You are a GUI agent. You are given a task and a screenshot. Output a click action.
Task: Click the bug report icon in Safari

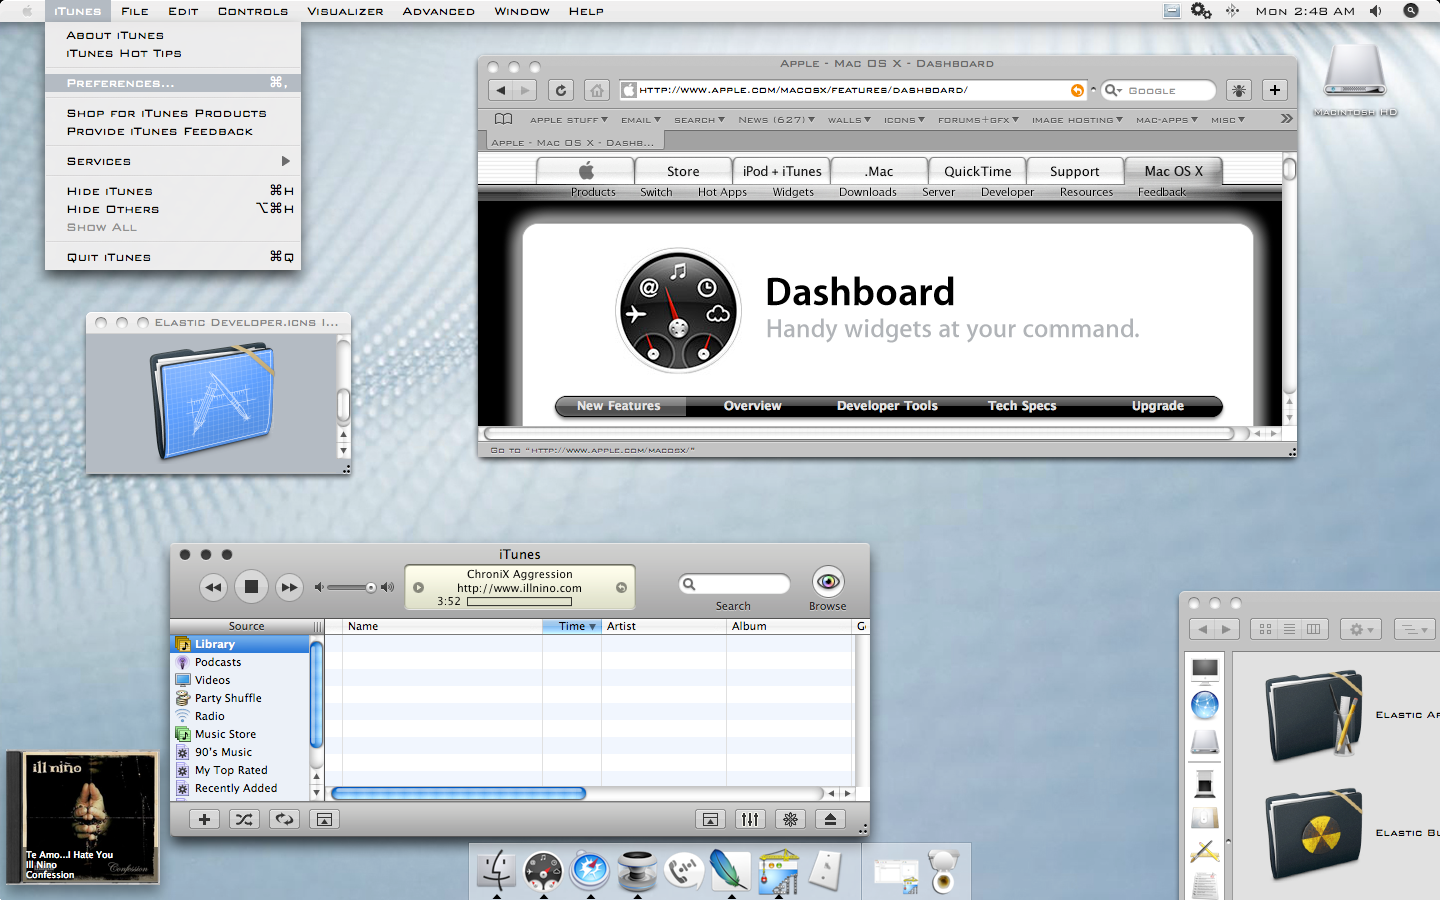click(1239, 90)
